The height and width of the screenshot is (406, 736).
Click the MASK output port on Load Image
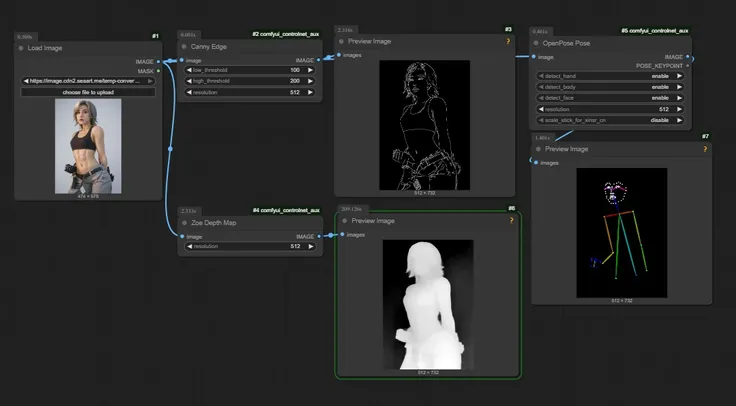158,71
